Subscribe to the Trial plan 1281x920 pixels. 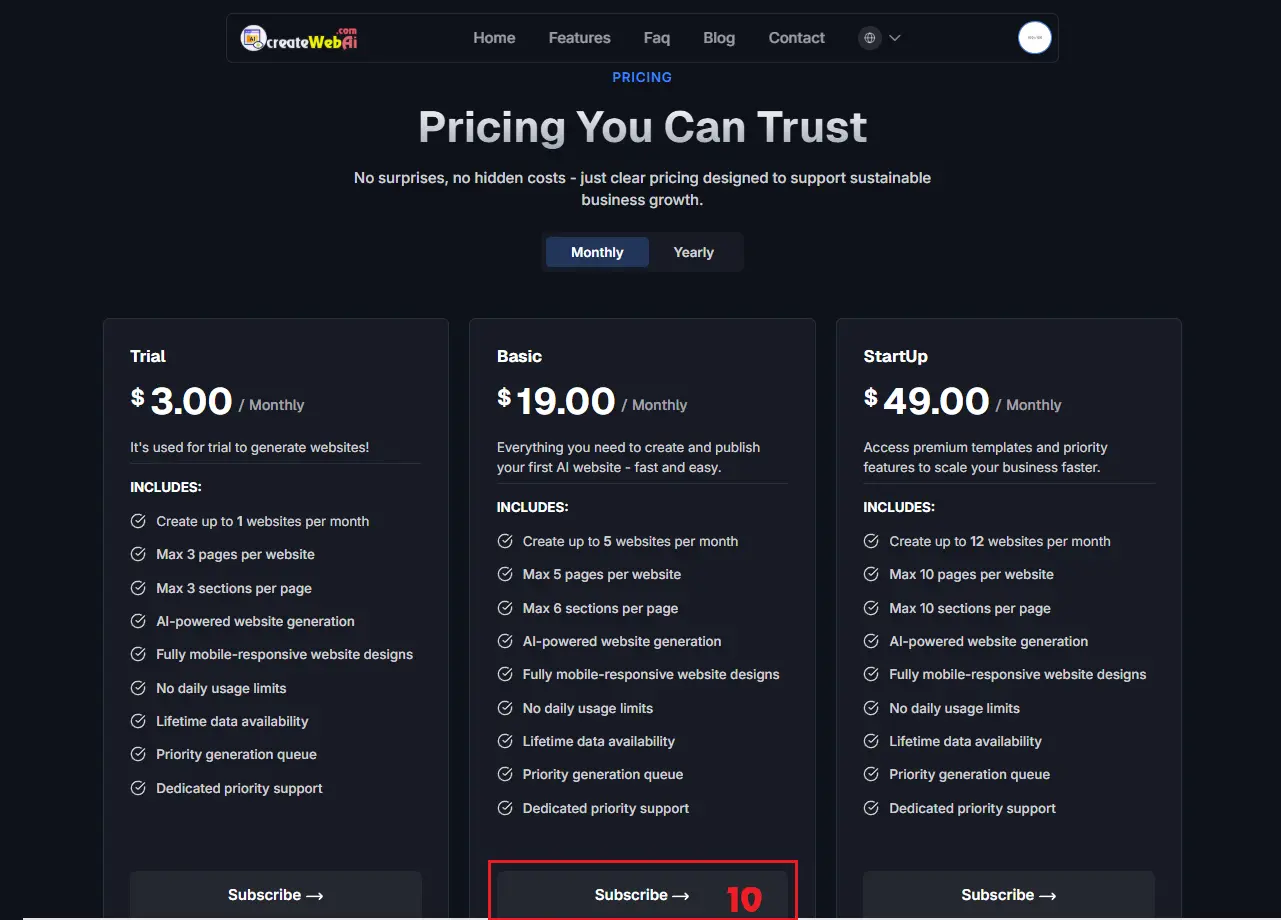coord(275,895)
